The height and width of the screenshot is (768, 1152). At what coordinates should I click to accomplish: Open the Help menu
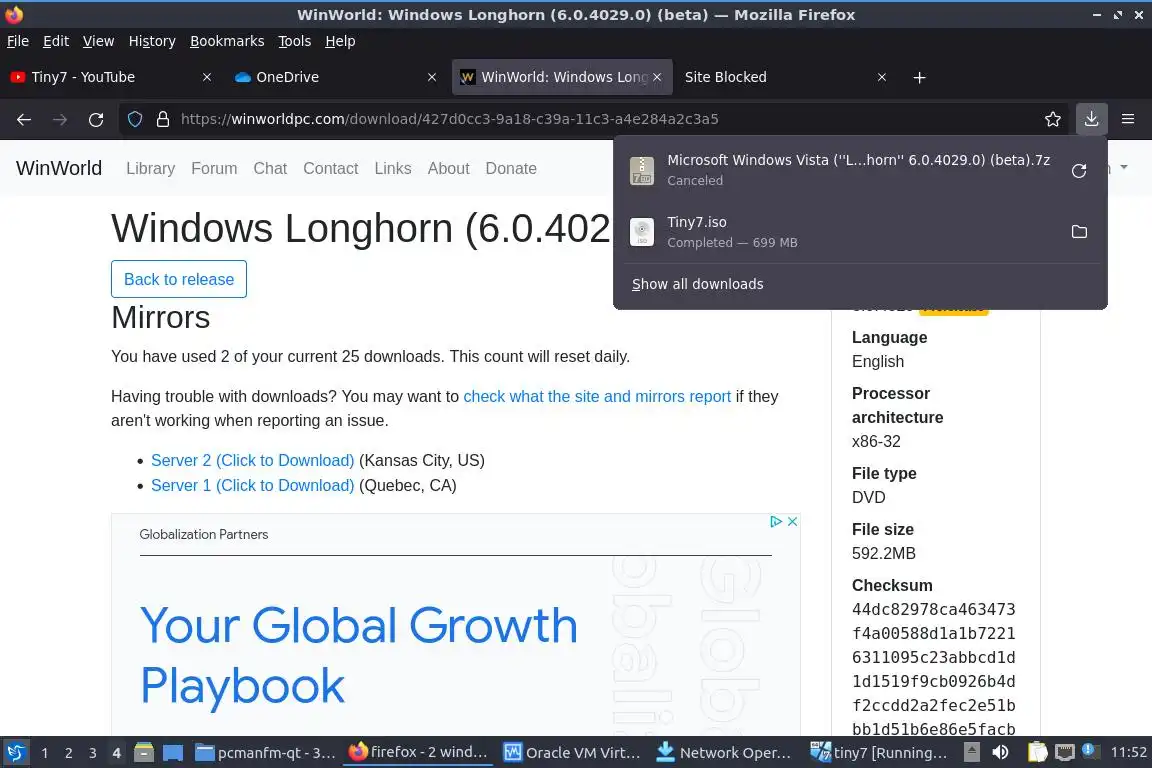tap(340, 41)
